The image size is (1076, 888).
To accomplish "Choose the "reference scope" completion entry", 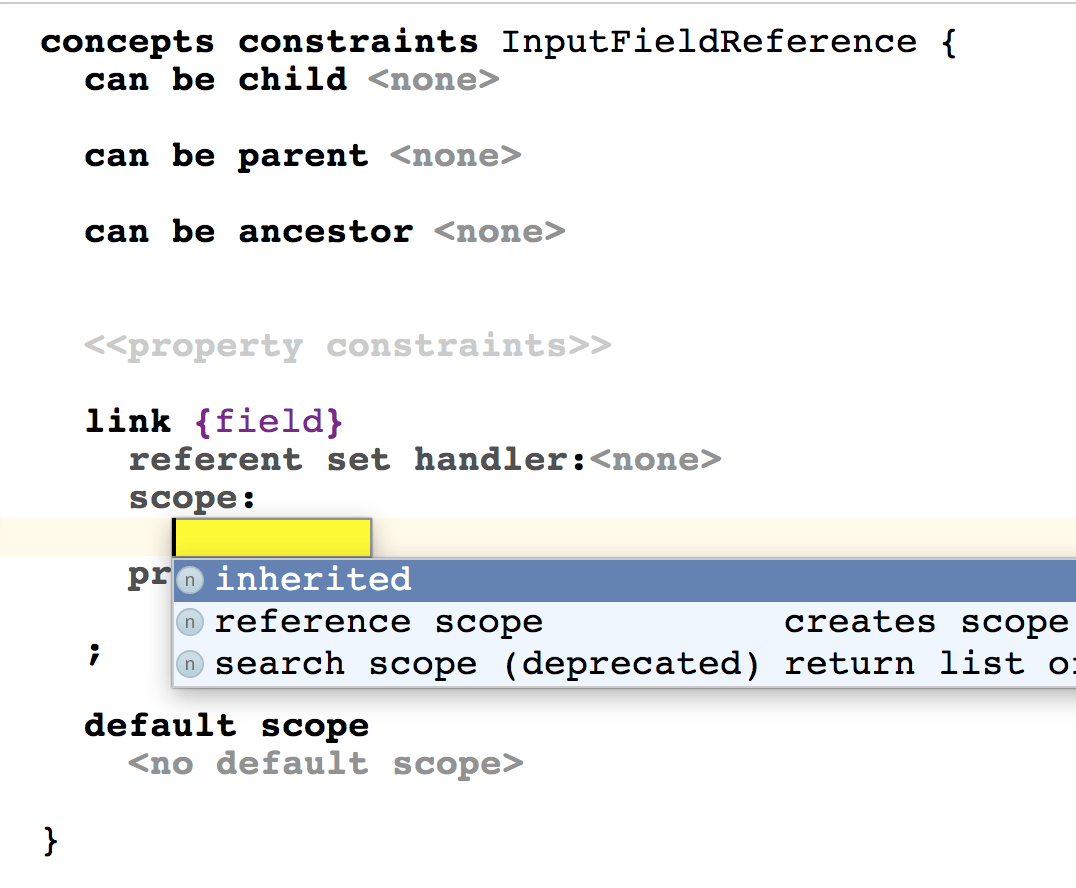I will (378, 622).
